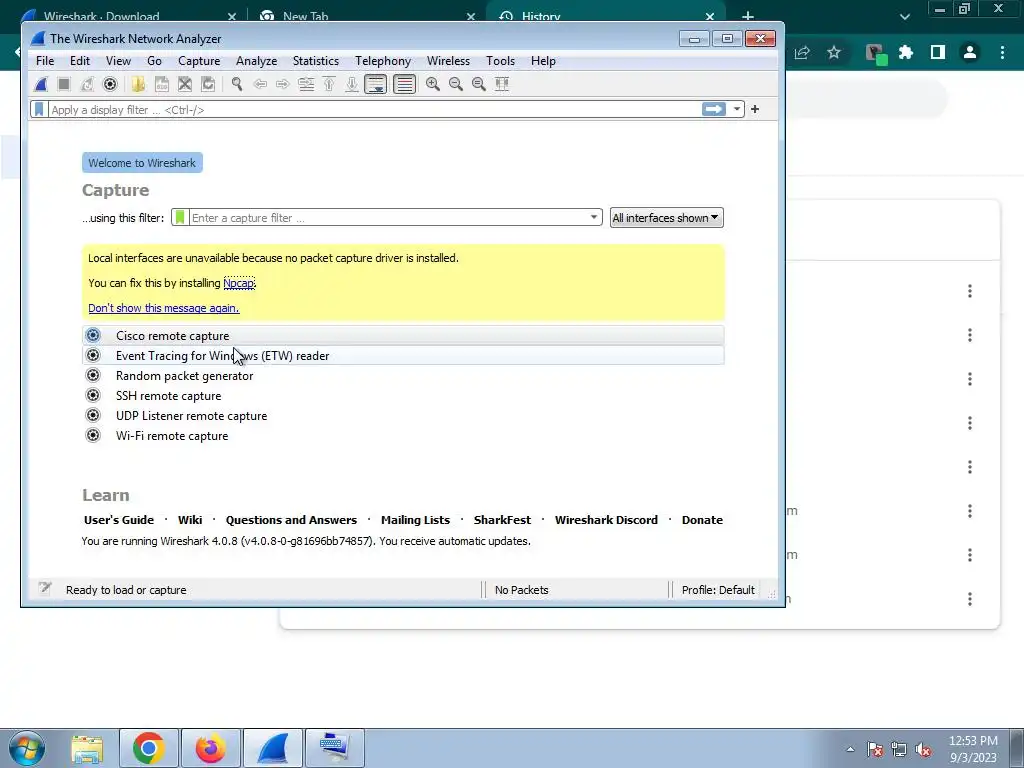Click the Close capture file icon
Image resolution: width=1024 pixels, height=768 pixels.
(185, 84)
